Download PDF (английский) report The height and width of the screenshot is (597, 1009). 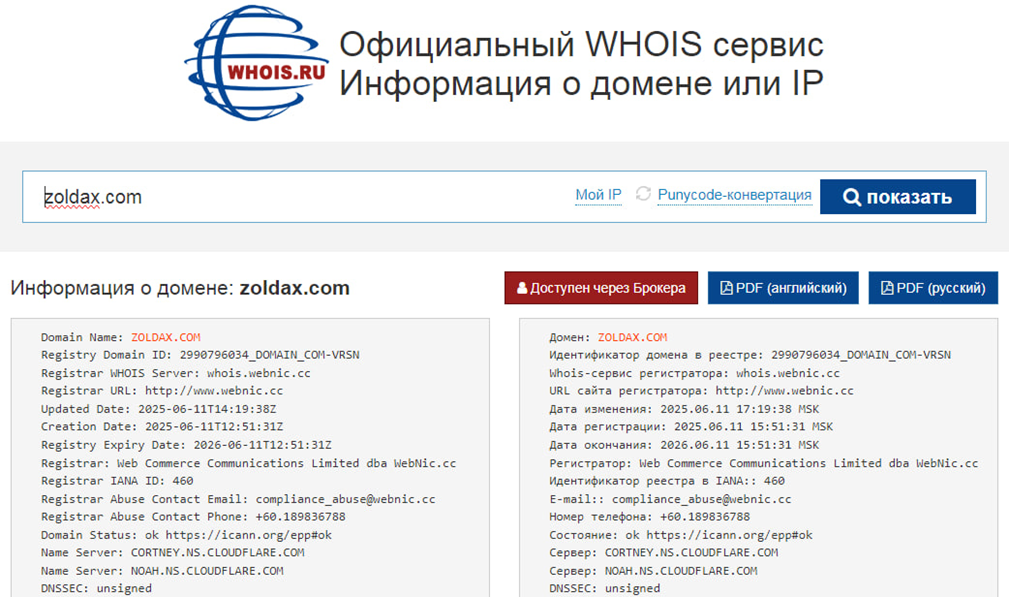783,288
